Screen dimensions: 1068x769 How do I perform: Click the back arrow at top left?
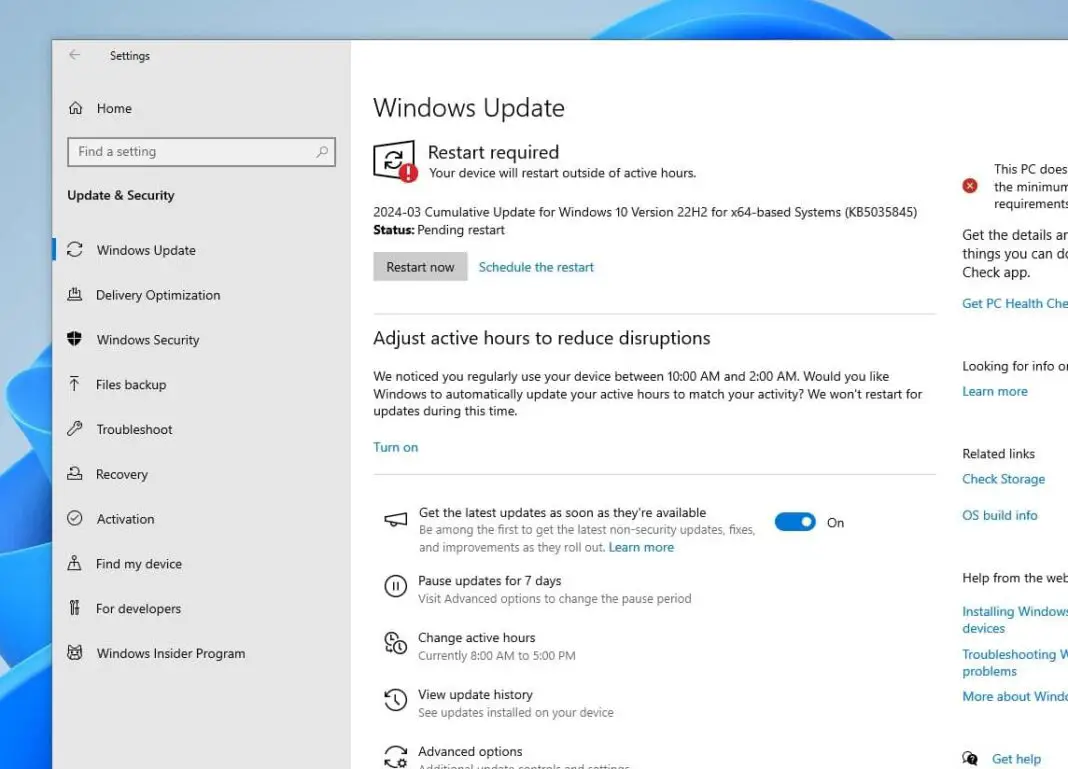pyautogui.click(x=76, y=56)
